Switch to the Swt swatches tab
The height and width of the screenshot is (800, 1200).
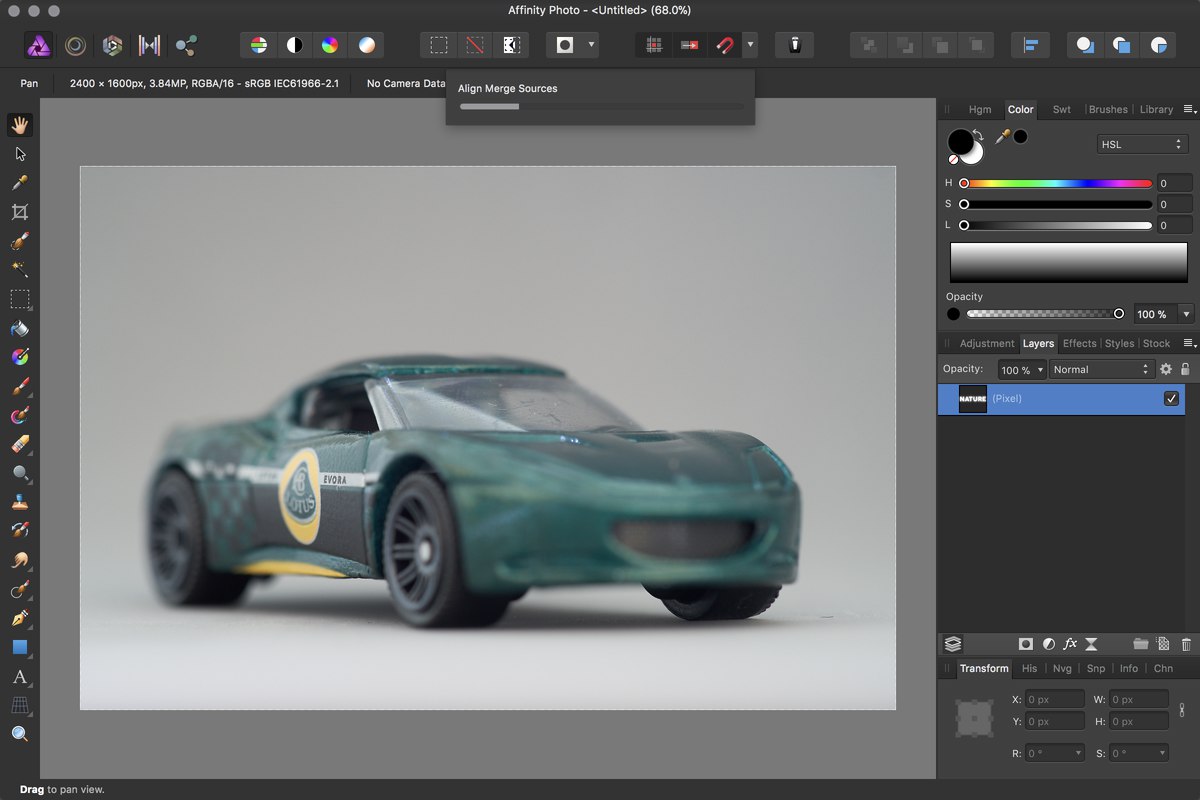point(1062,110)
